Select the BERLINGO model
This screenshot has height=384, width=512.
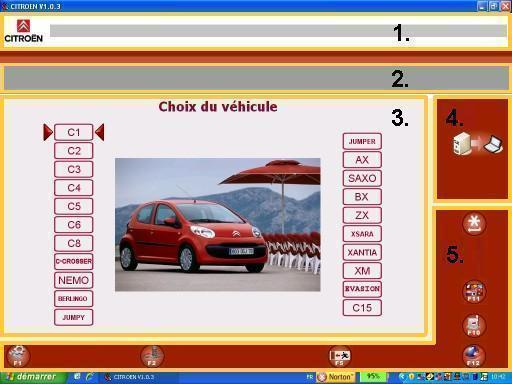point(74,299)
